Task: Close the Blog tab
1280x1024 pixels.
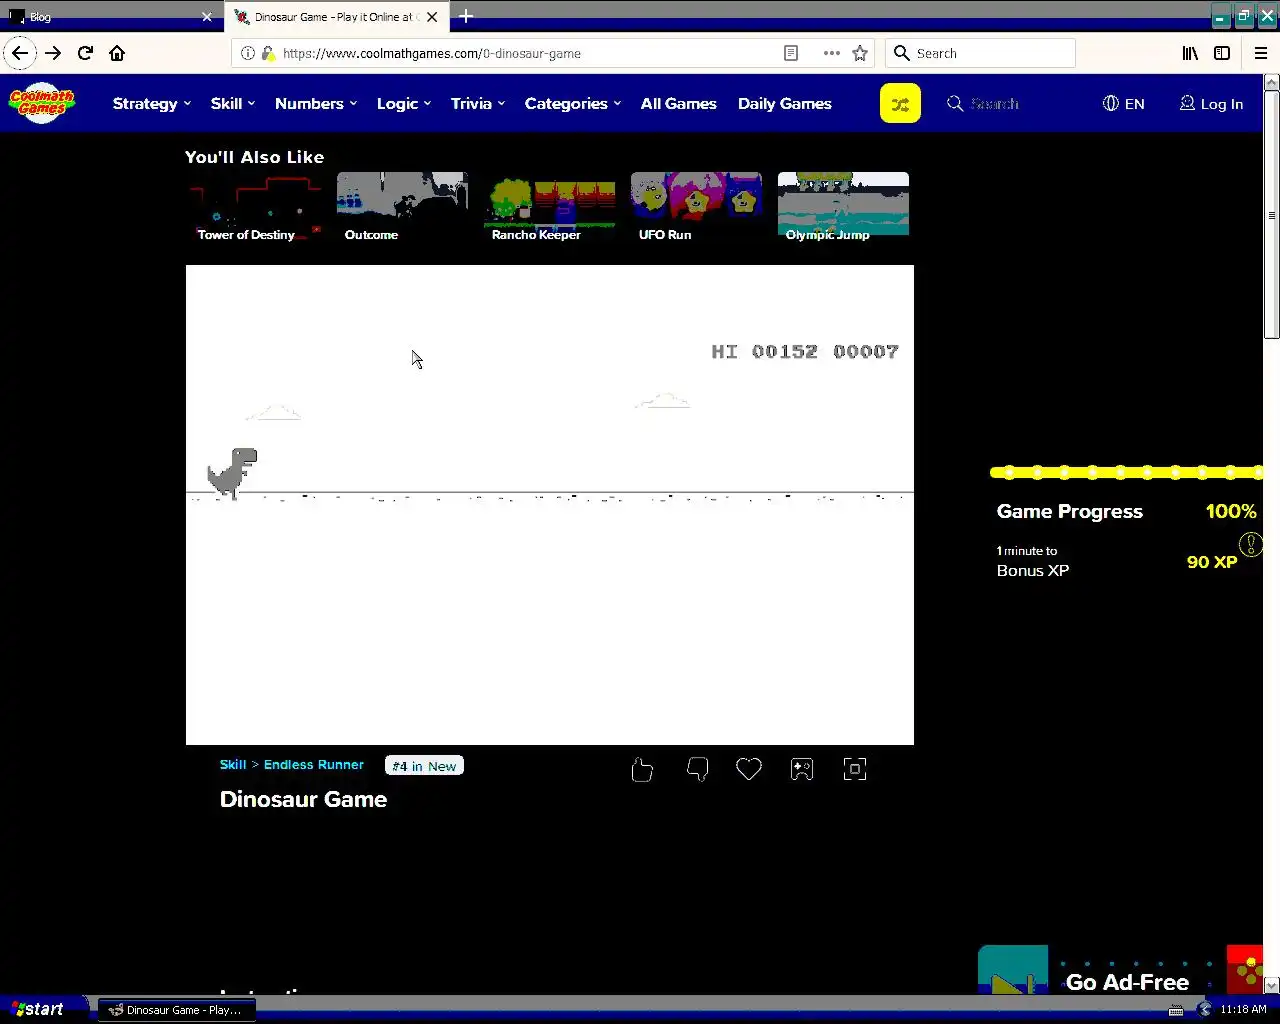Action: 207,16
